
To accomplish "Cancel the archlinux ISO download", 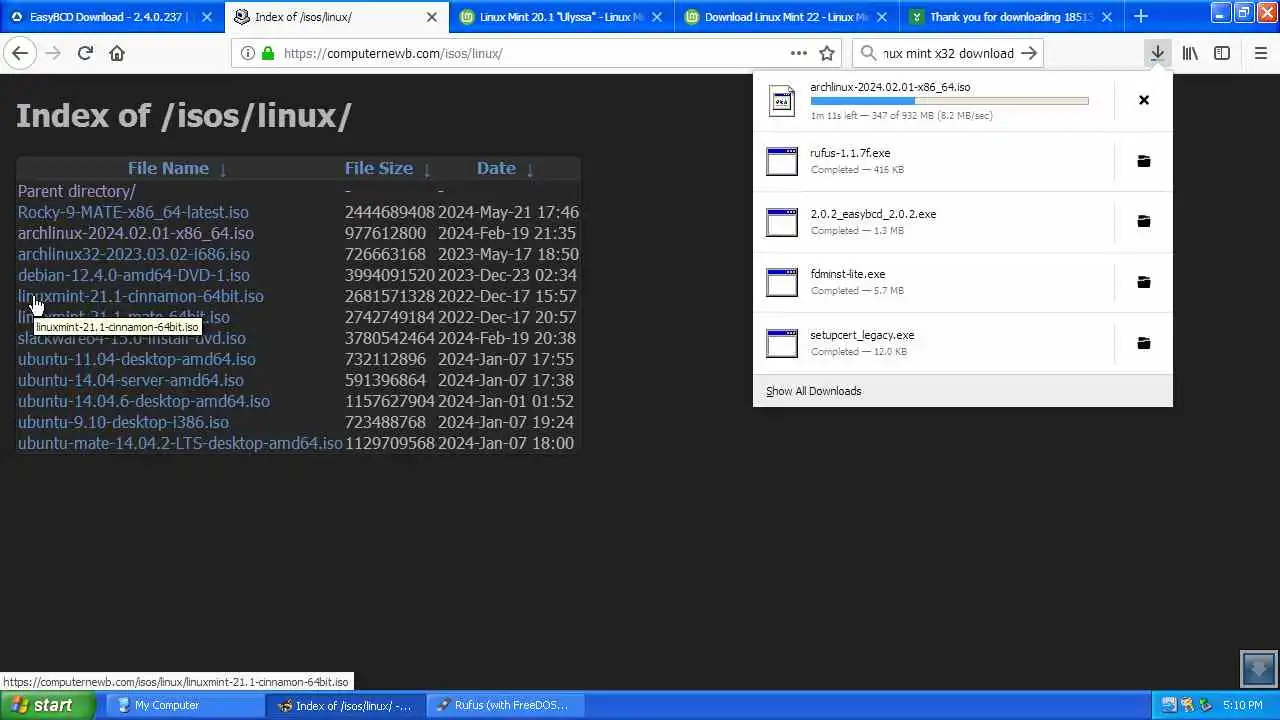I will click(1144, 100).
